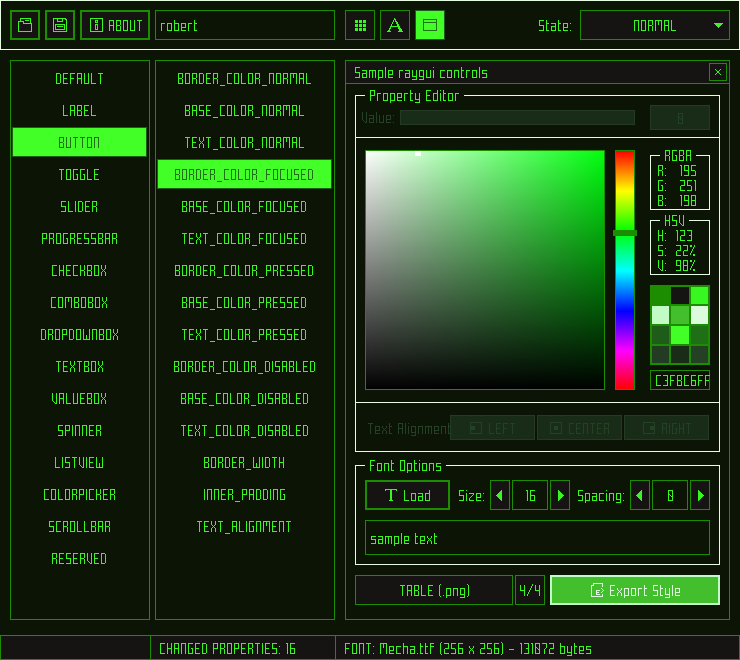The height and width of the screenshot is (660, 740).
Task: Click the style name text field
Action: 245,26
